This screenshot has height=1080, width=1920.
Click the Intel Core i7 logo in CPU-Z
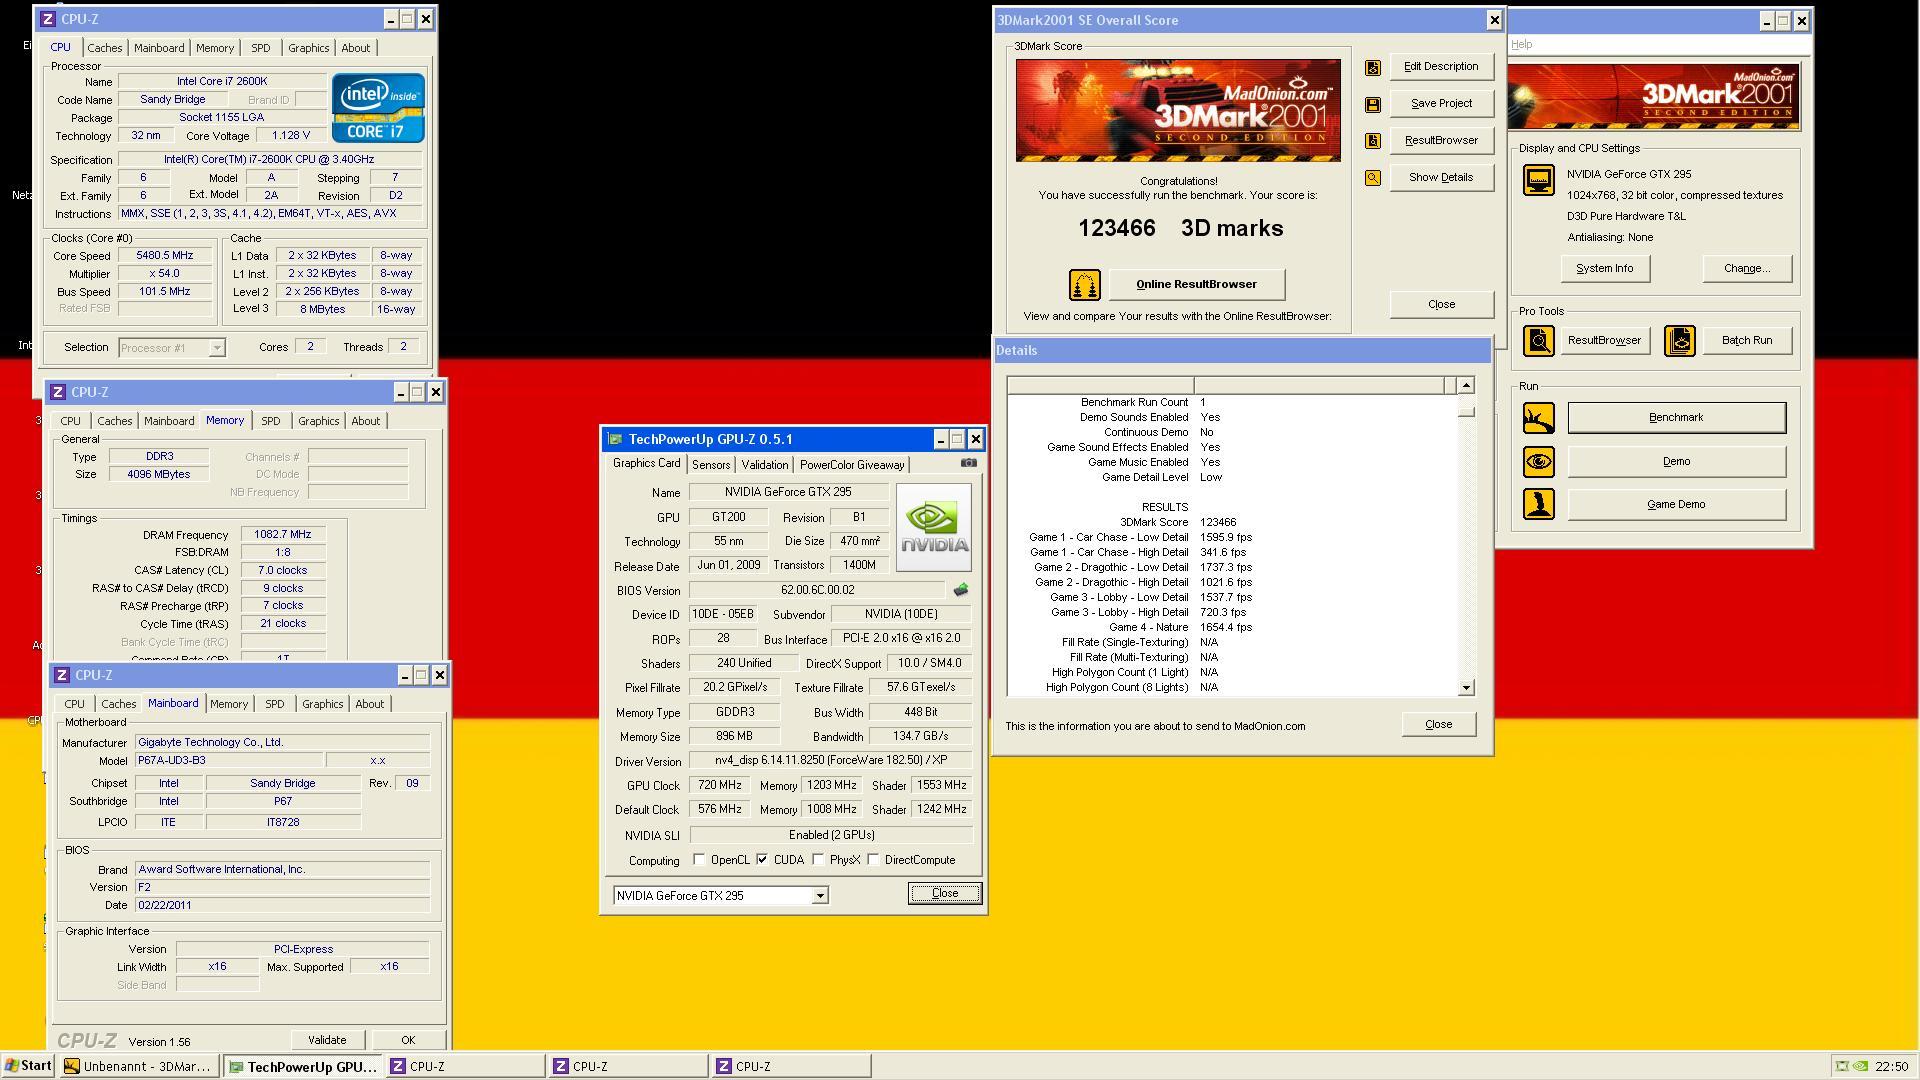tap(378, 108)
